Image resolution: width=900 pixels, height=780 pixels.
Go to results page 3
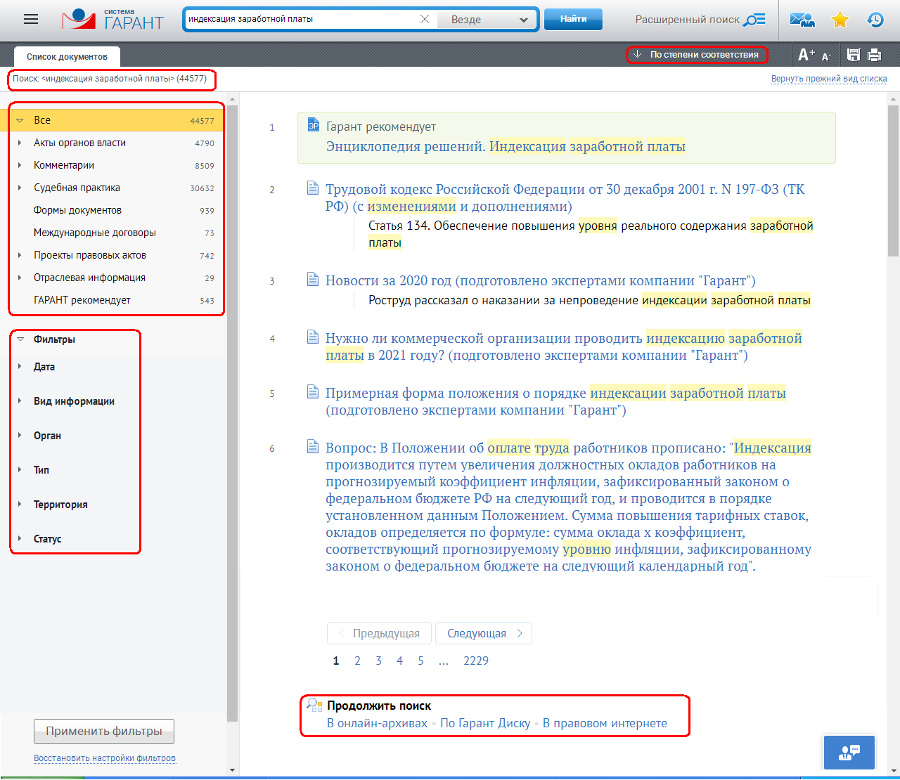[379, 661]
